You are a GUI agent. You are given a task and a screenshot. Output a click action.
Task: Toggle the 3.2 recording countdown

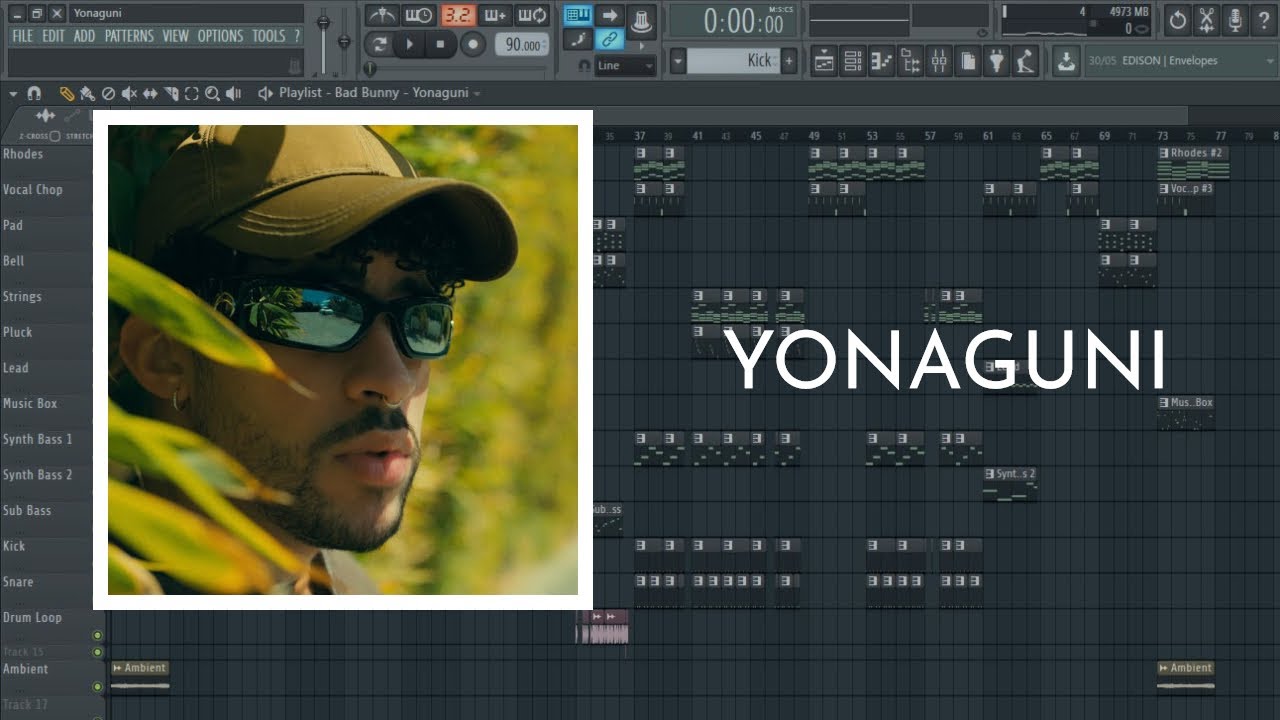(458, 15)
